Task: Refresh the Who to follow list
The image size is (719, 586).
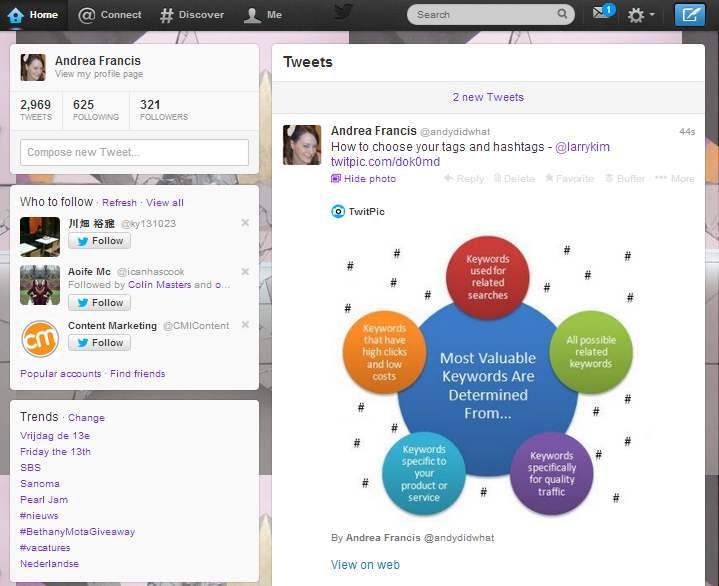Action: point(119,203)
